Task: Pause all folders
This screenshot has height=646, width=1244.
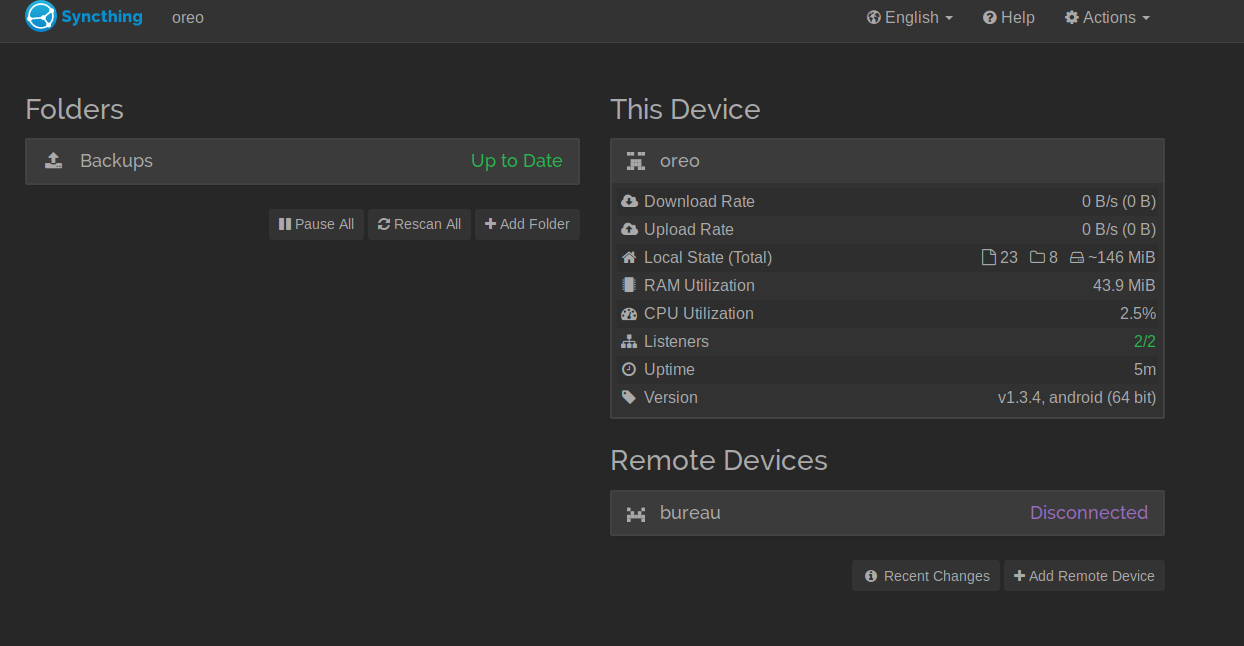Action: tap(316, 224)
